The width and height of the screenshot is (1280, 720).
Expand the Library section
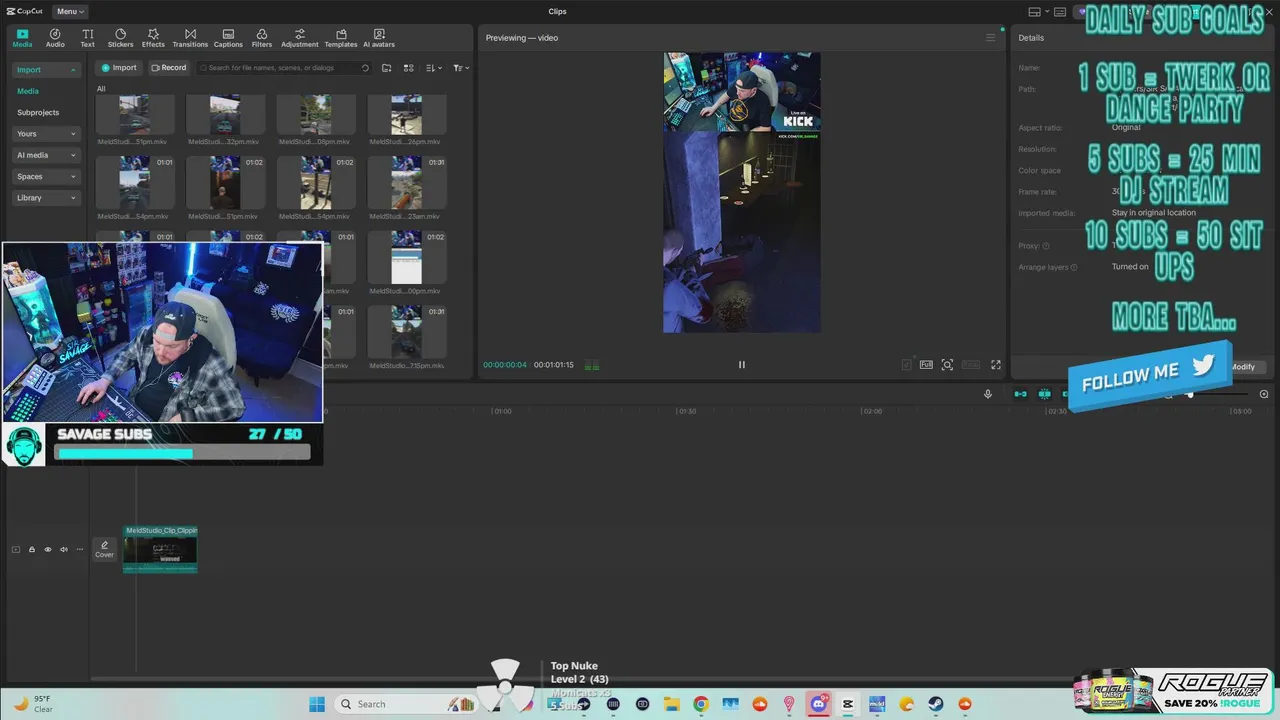coord(46,198)
